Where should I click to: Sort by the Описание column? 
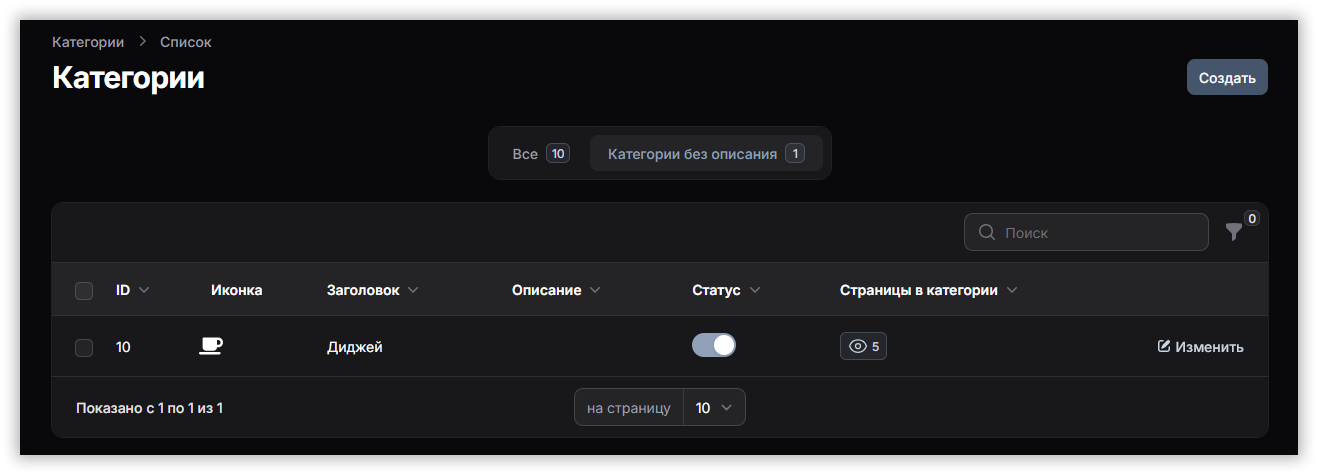point(556,290)
